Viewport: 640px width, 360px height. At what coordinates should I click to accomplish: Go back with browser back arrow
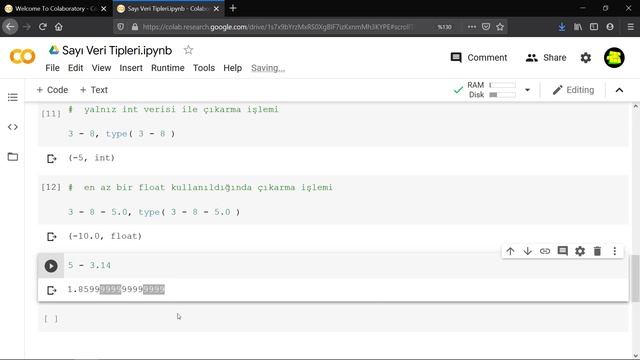[10, 27]
